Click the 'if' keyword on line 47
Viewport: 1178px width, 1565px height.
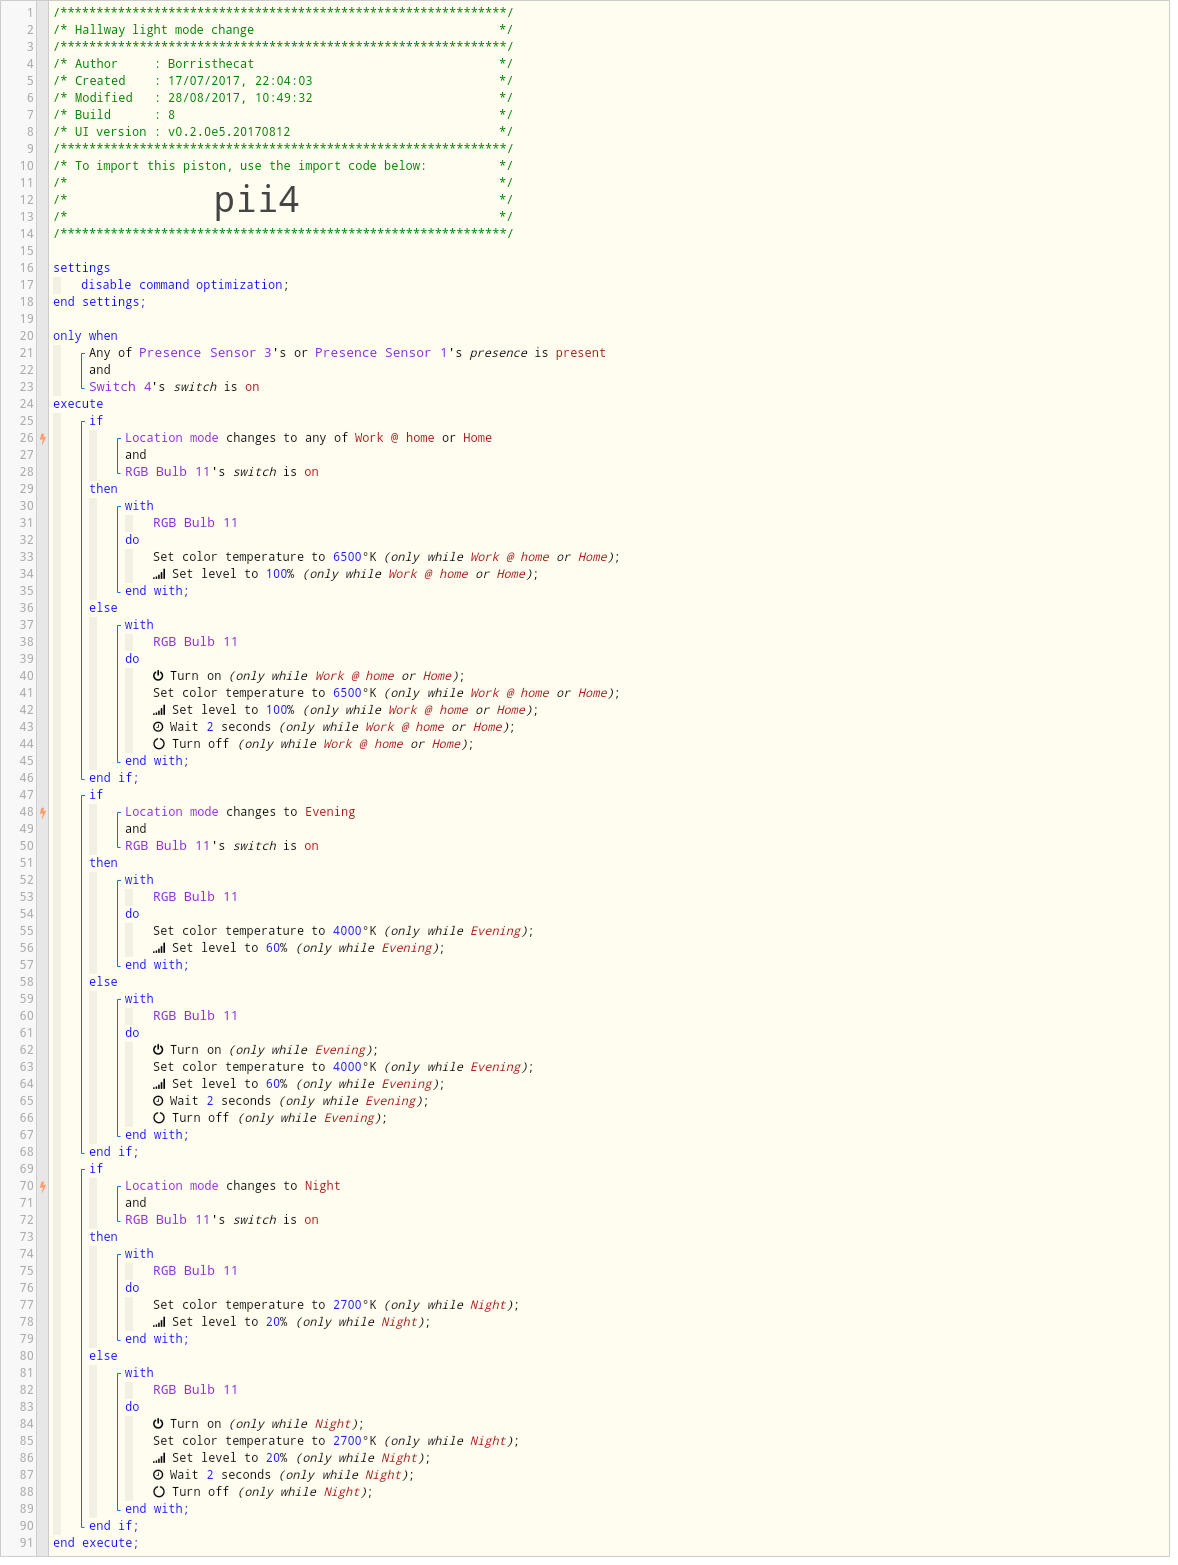[x=96, y=795]
